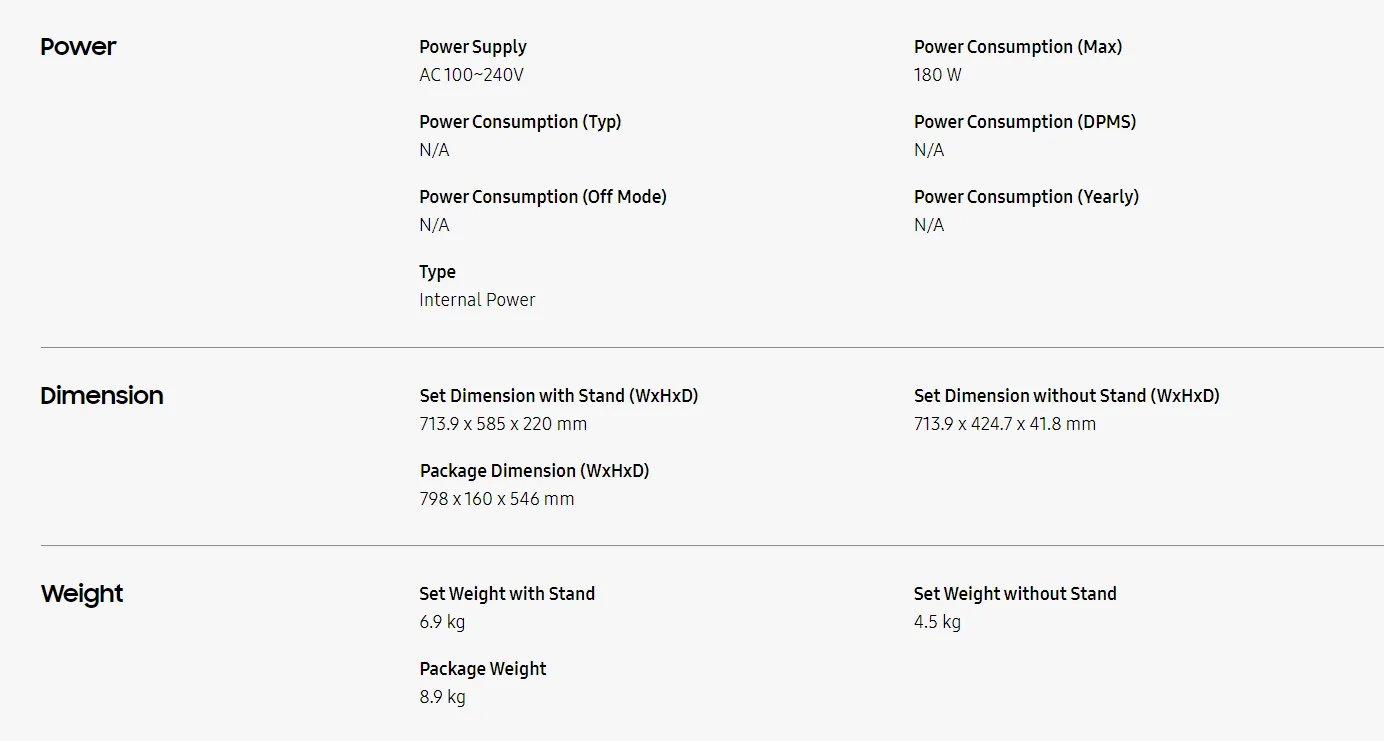Click Set Dimension without Stand label
The width and height of the screenshot is (1384, 741).
click(x=1067, y=396)
